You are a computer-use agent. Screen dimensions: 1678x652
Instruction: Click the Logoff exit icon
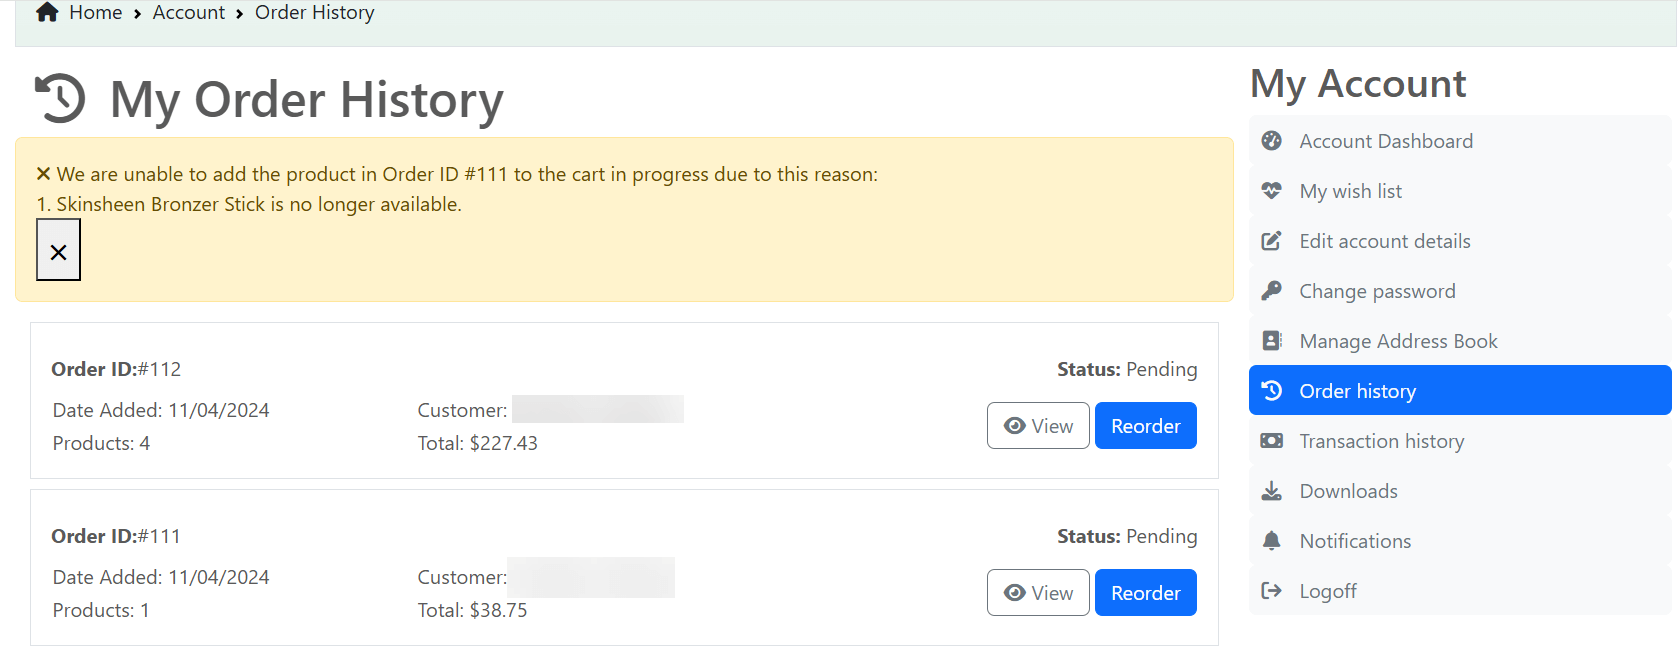point(1271,591)
